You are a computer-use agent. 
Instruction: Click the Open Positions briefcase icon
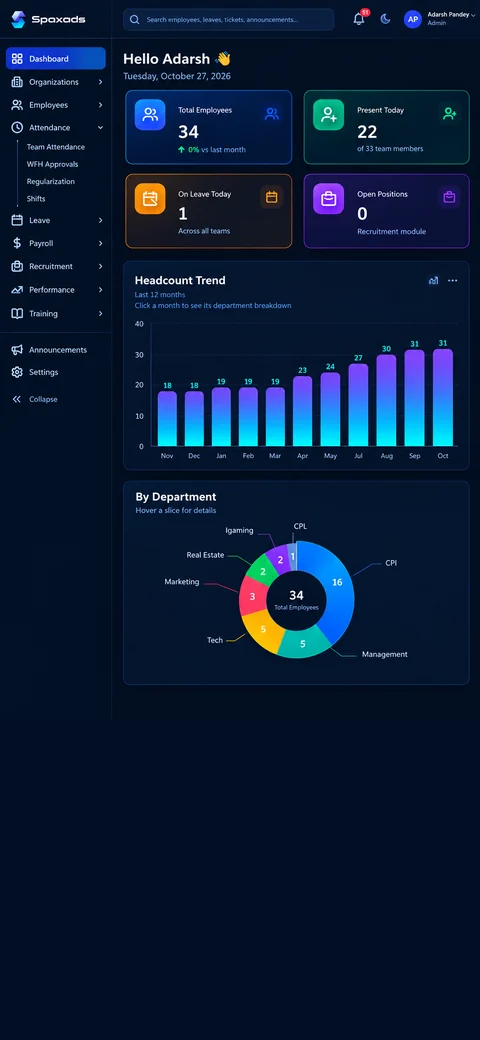(x=329, y=198)
